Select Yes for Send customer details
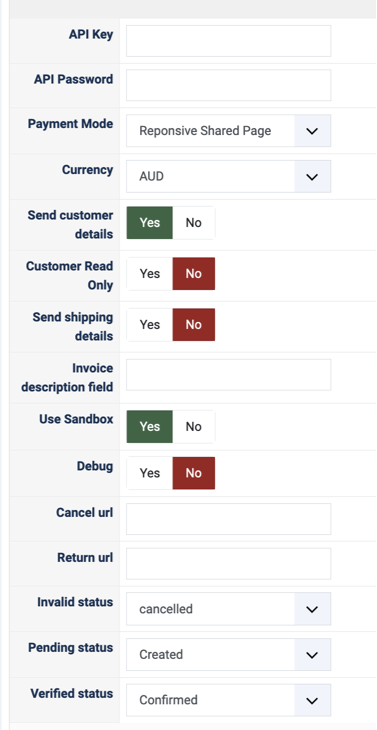Viewport: 377px width, 730px height. pos(149,223)
